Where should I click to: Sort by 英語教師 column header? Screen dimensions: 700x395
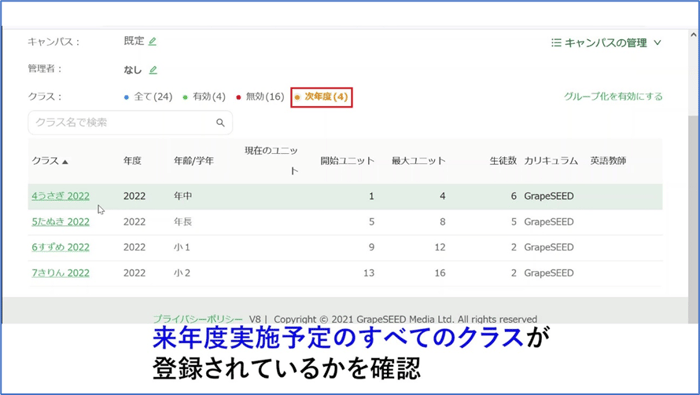[x=608, y=161]
